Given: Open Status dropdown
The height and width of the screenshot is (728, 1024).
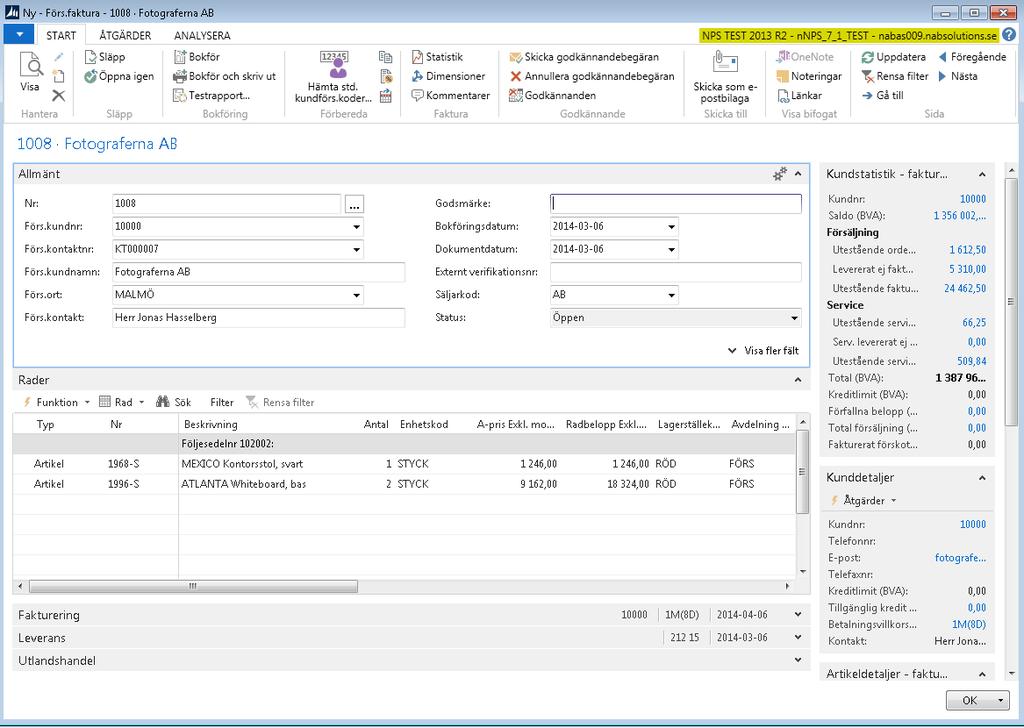Looking at the screenshot, I should click(794, 318).
